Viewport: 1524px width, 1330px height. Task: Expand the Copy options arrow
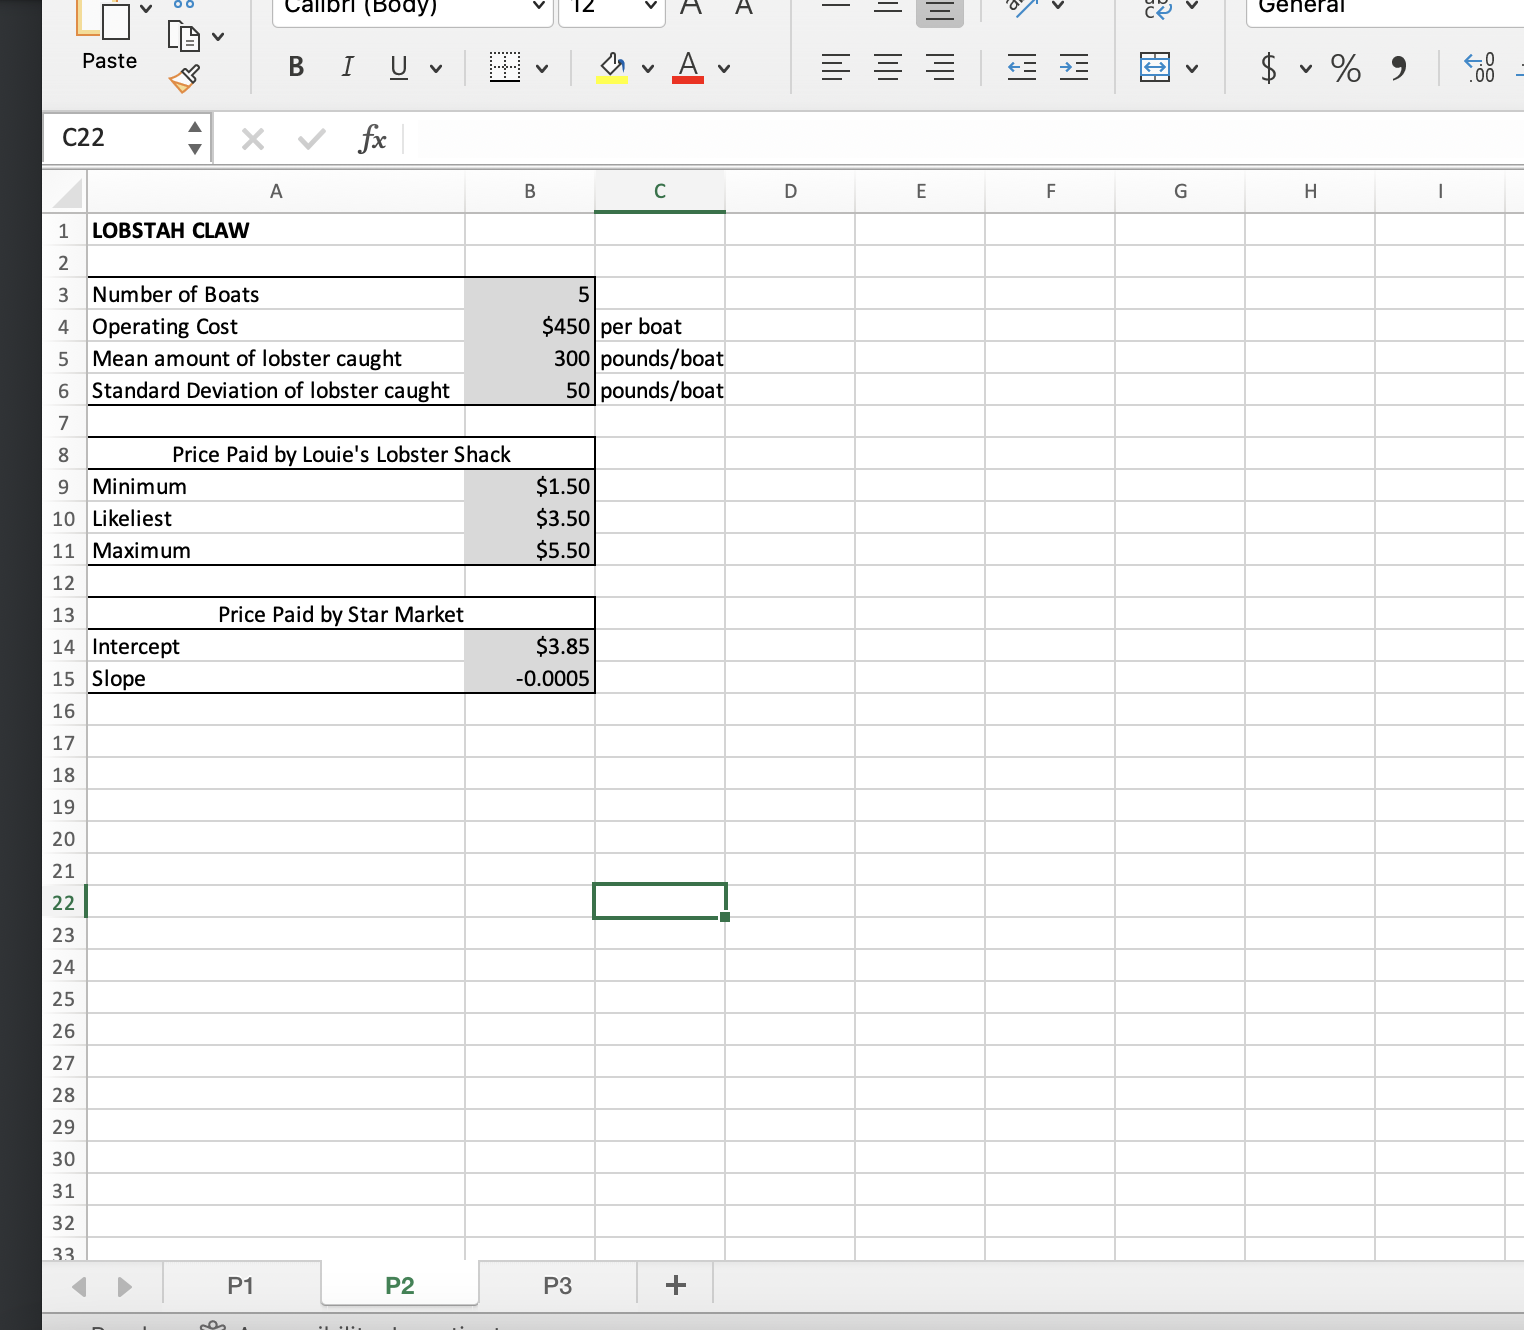pos(218,38)
